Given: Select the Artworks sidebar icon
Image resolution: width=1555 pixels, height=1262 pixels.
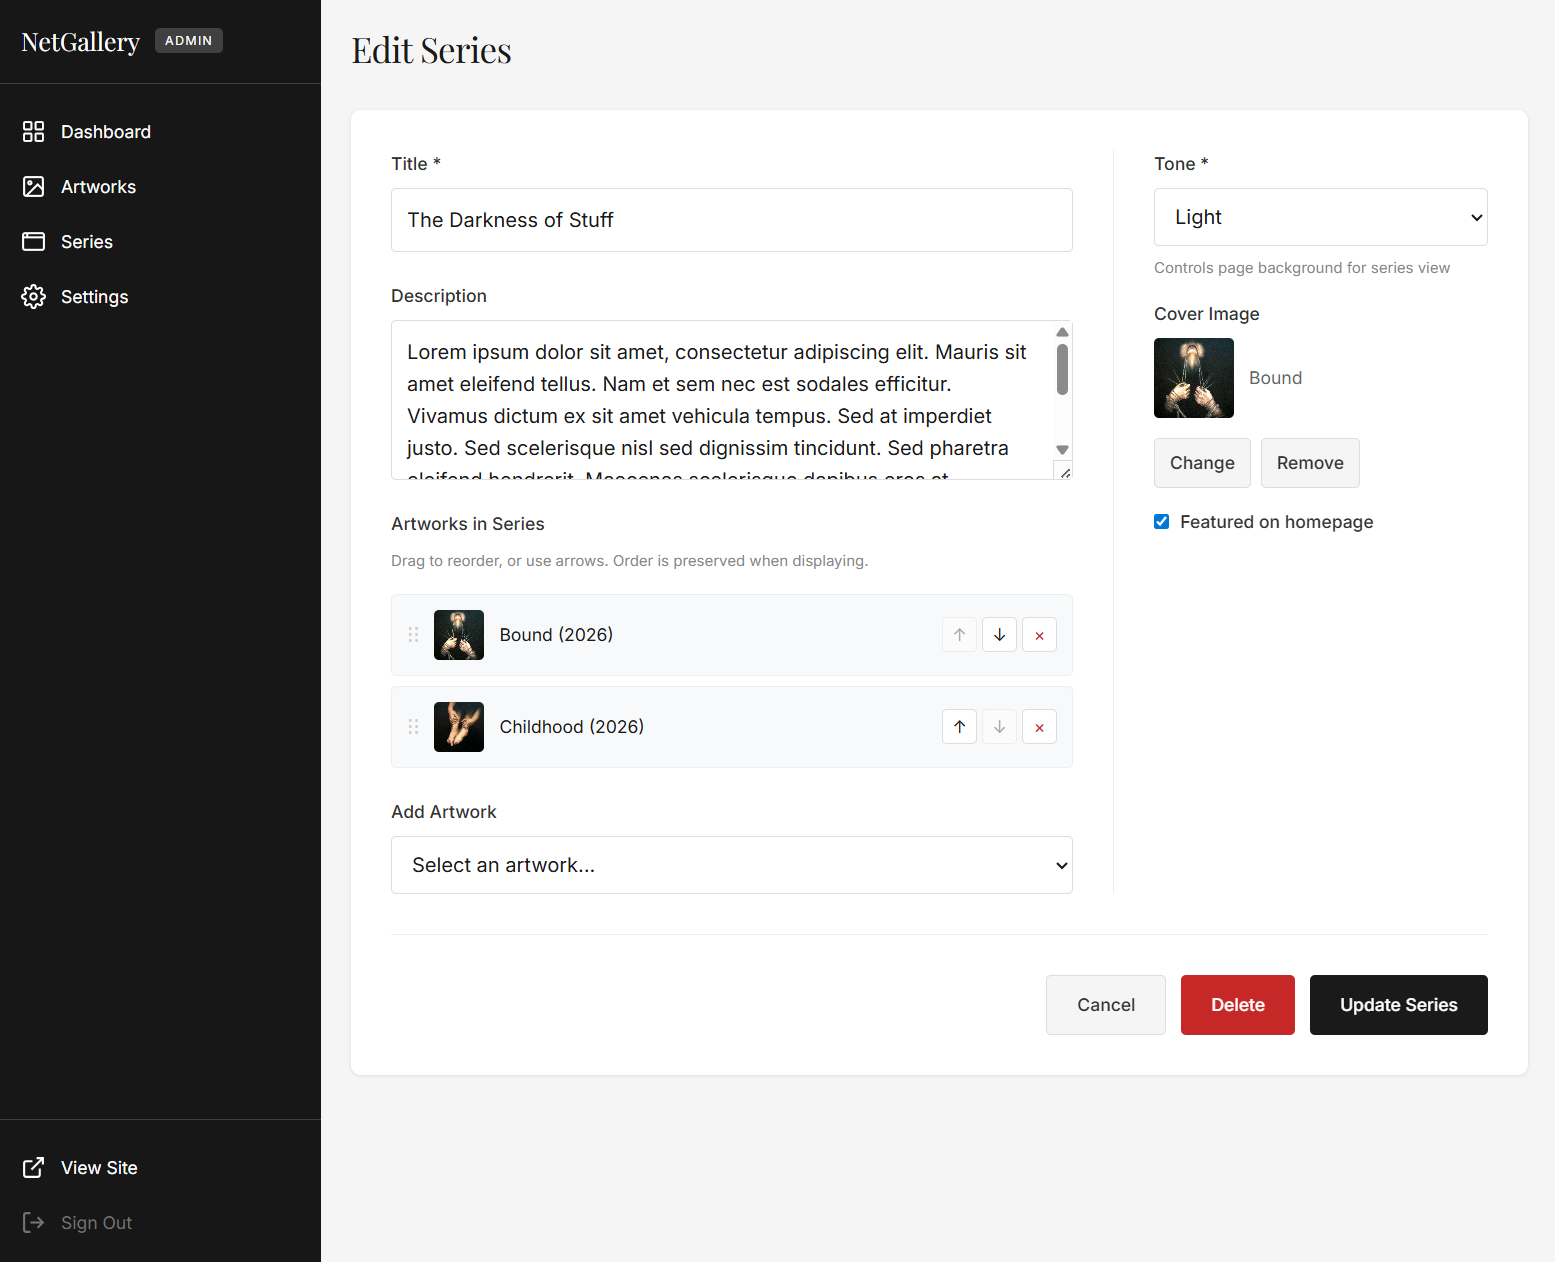Looking at the screenshot, I should 33,186.
